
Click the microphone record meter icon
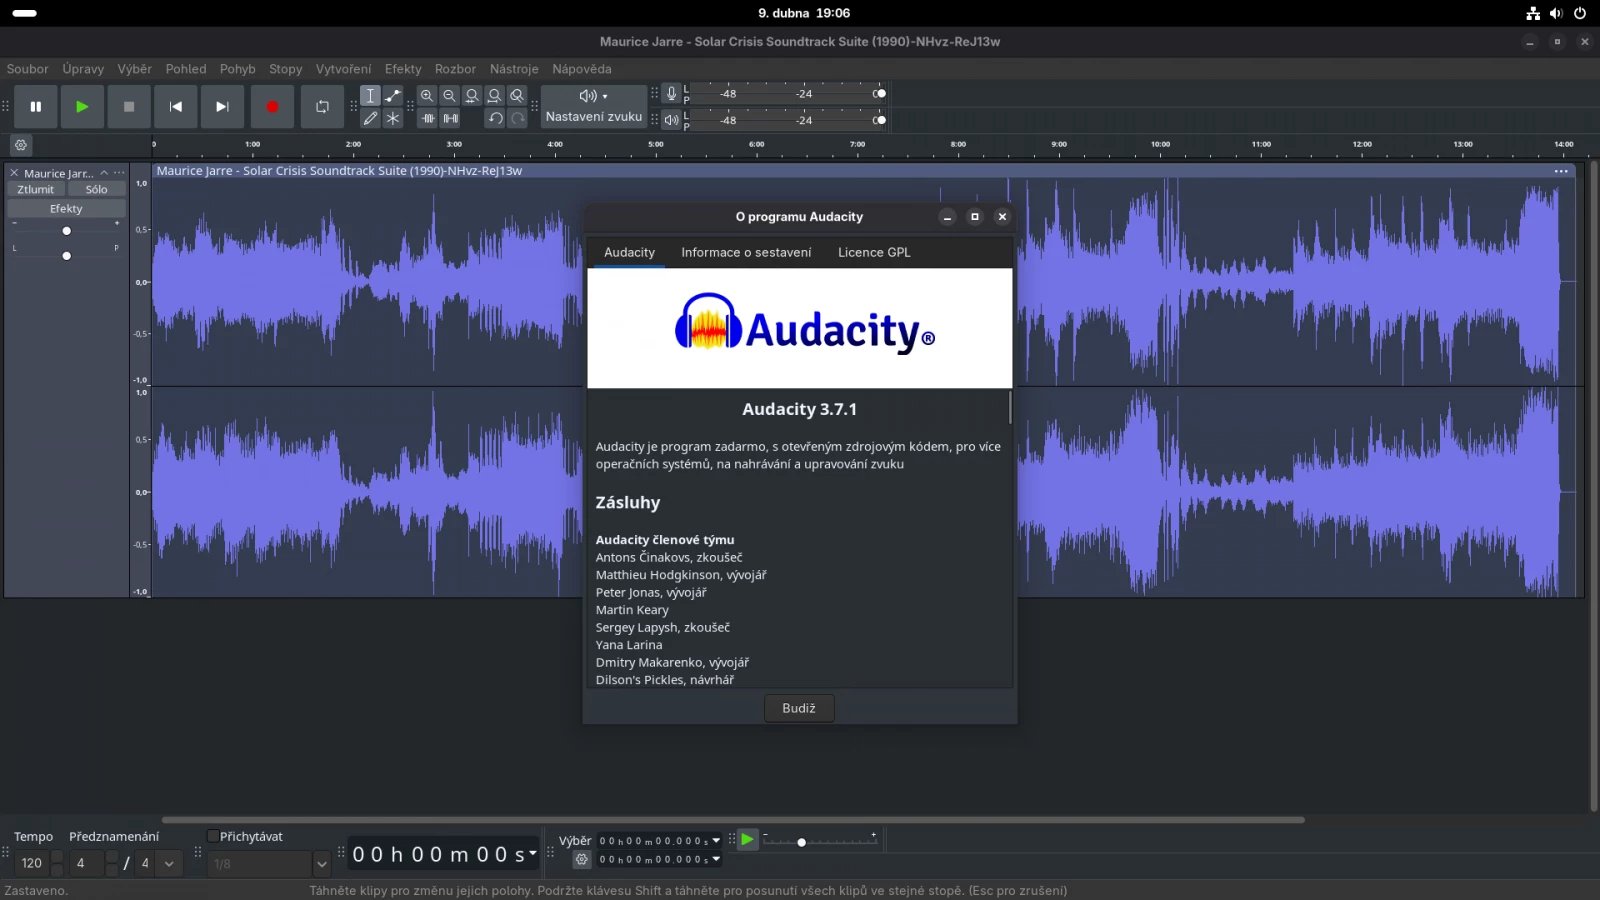click(672, 94)
